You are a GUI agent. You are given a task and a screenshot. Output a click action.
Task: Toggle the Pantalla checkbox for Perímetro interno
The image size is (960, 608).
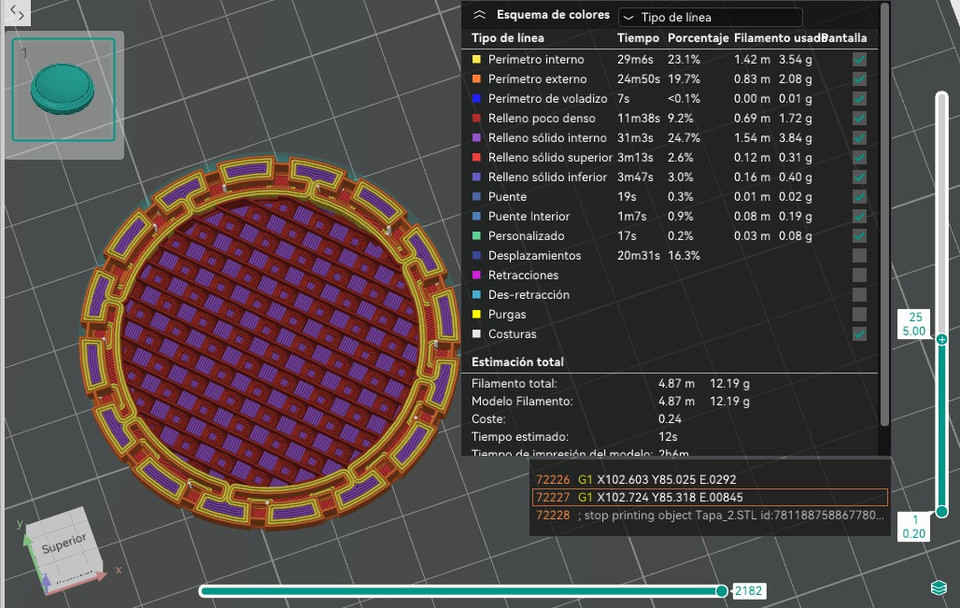pyautogui.click(x=858, y=59)
